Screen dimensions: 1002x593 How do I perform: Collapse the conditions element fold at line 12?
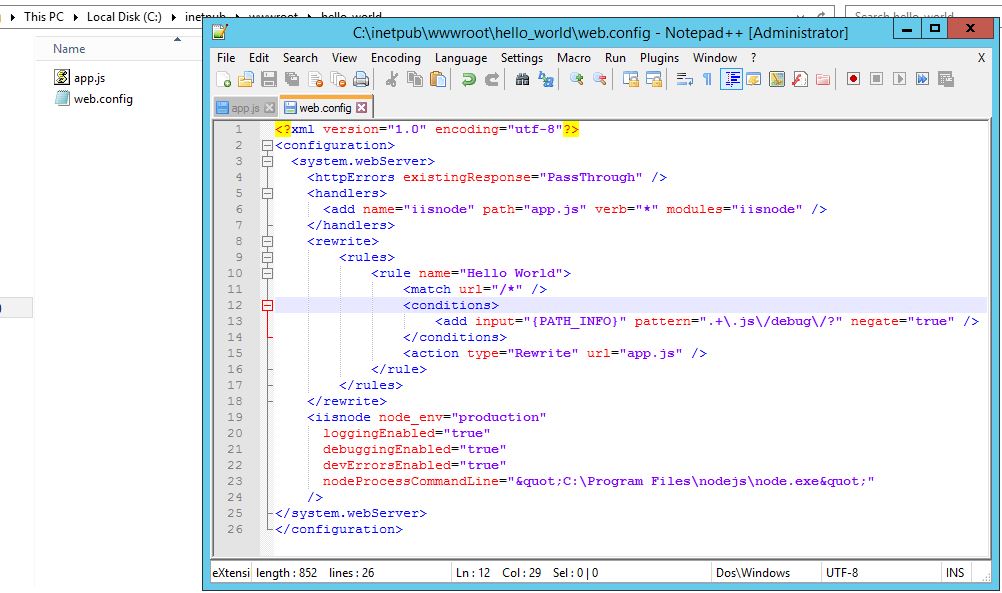(x=266, y=305)
